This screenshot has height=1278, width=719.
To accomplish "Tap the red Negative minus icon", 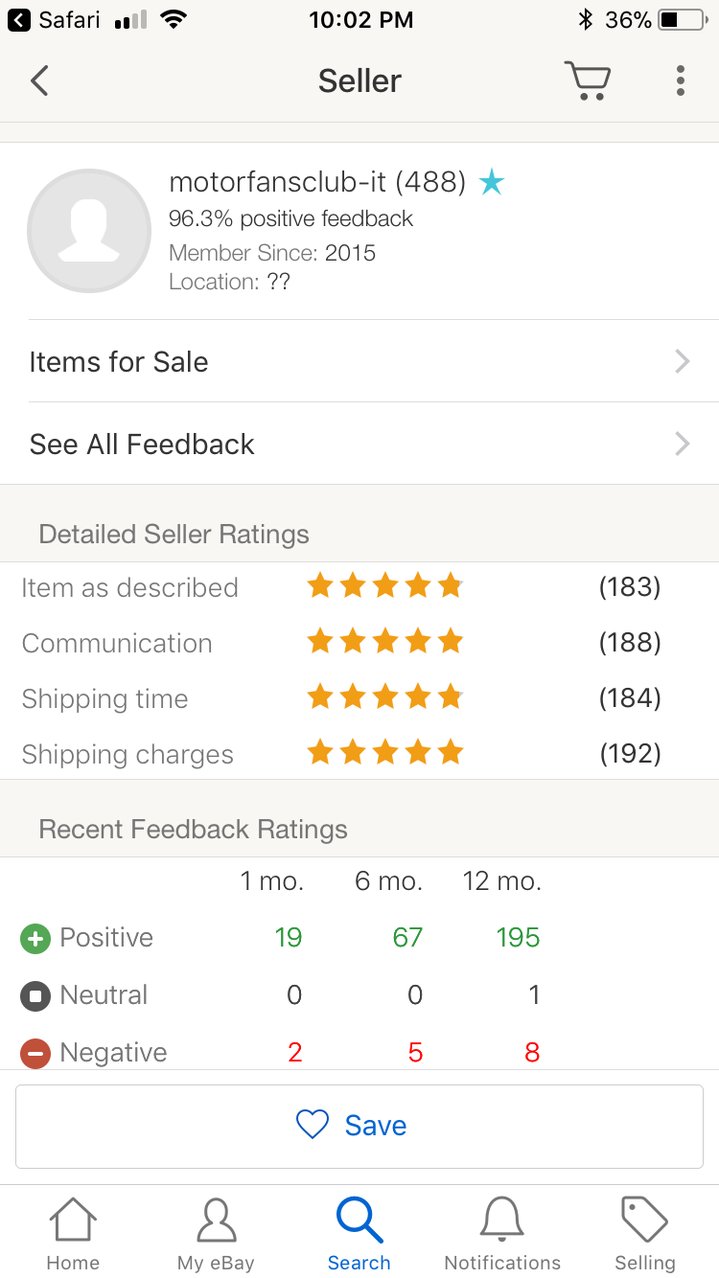I will pos(35,1053).
